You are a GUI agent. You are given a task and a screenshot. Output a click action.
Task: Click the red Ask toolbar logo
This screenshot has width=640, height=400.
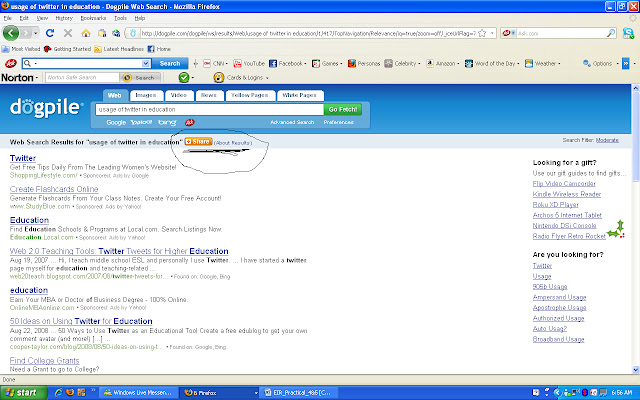11,63
